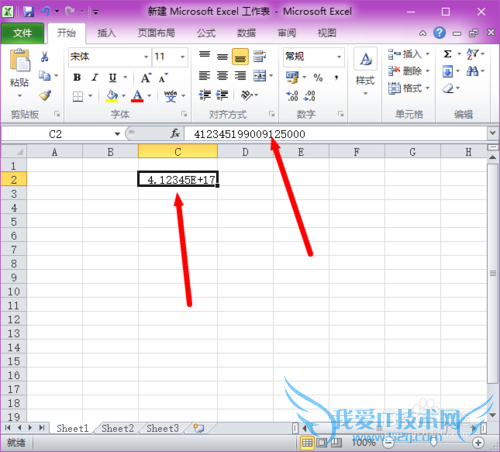
Task: Switch to the 公式 tab
Action: (206, 33)
